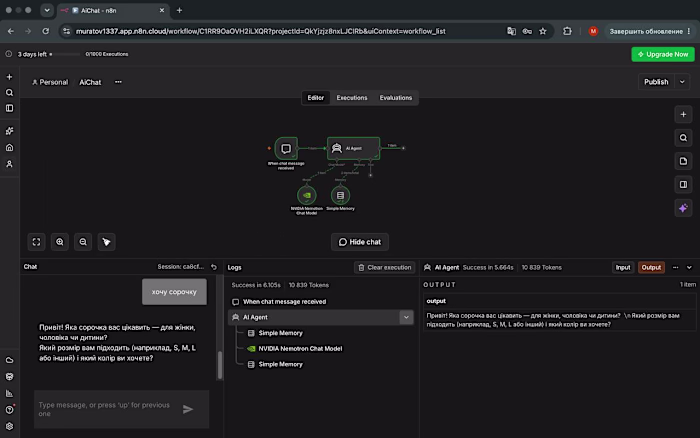Open settings gear at sidebar bottom

click(x=9, y=426)
